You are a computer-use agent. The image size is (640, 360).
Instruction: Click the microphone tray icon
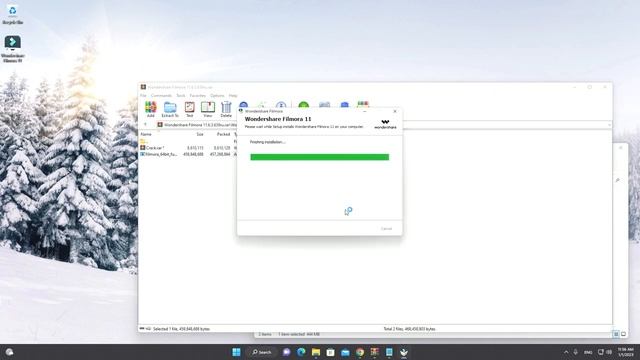click(576, 352)
